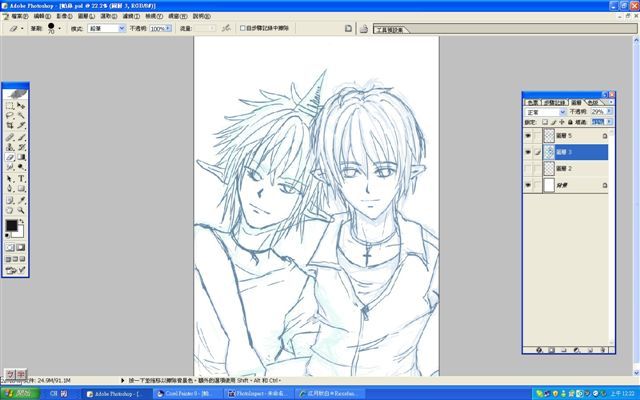Select the Zoom tool
The height and width of the screenshot is (400, 640).
pos(21,210)
